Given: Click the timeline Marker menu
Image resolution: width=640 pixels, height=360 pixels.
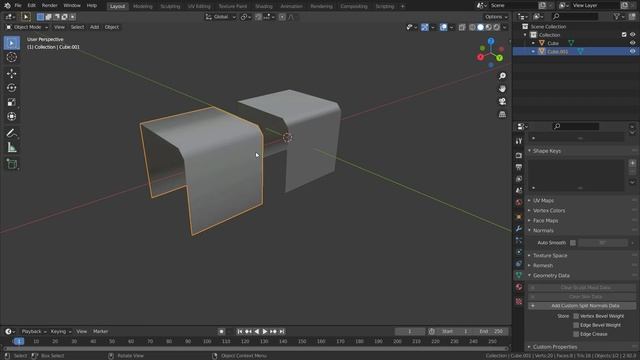Looking at the screenshot, I should tap(100, 331).
